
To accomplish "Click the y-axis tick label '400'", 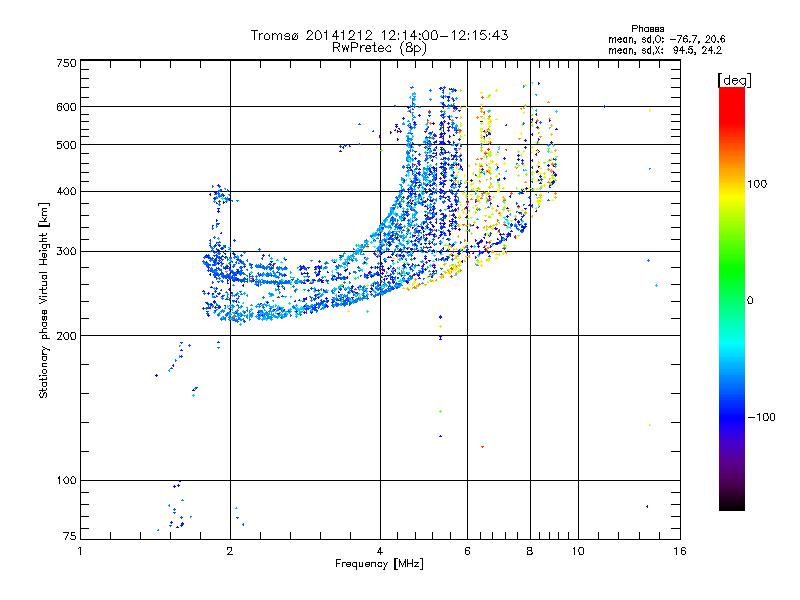I will point(66,192).
